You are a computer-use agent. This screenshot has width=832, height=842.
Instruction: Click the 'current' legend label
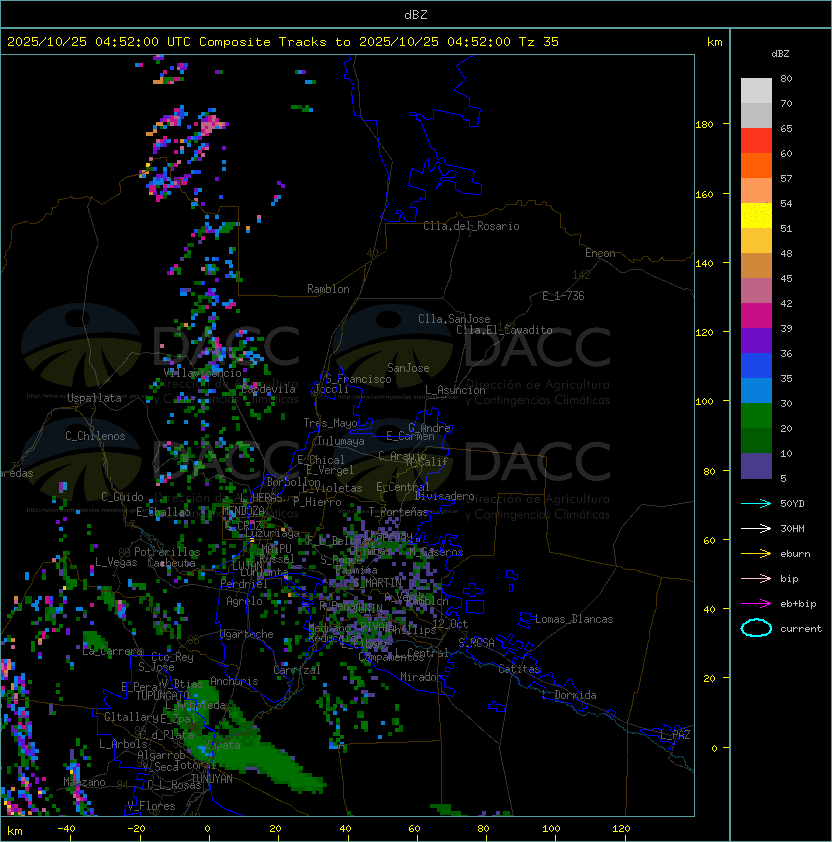(x=801, y=629)
